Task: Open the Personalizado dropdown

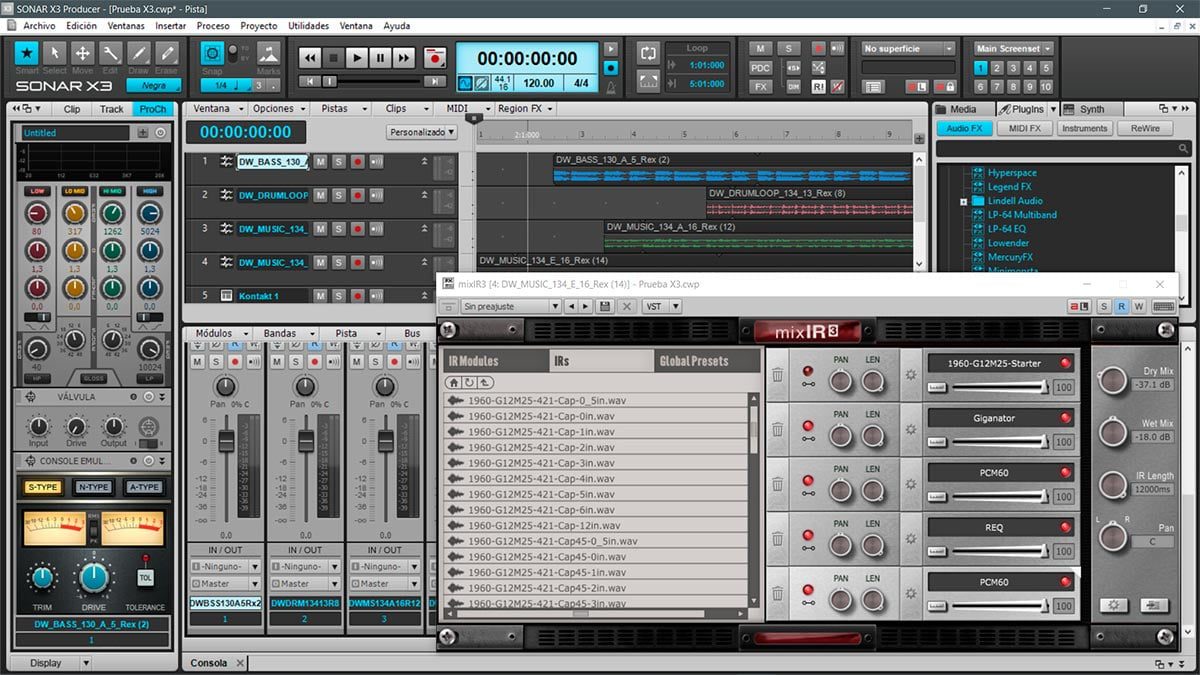Action: point(422,132)
